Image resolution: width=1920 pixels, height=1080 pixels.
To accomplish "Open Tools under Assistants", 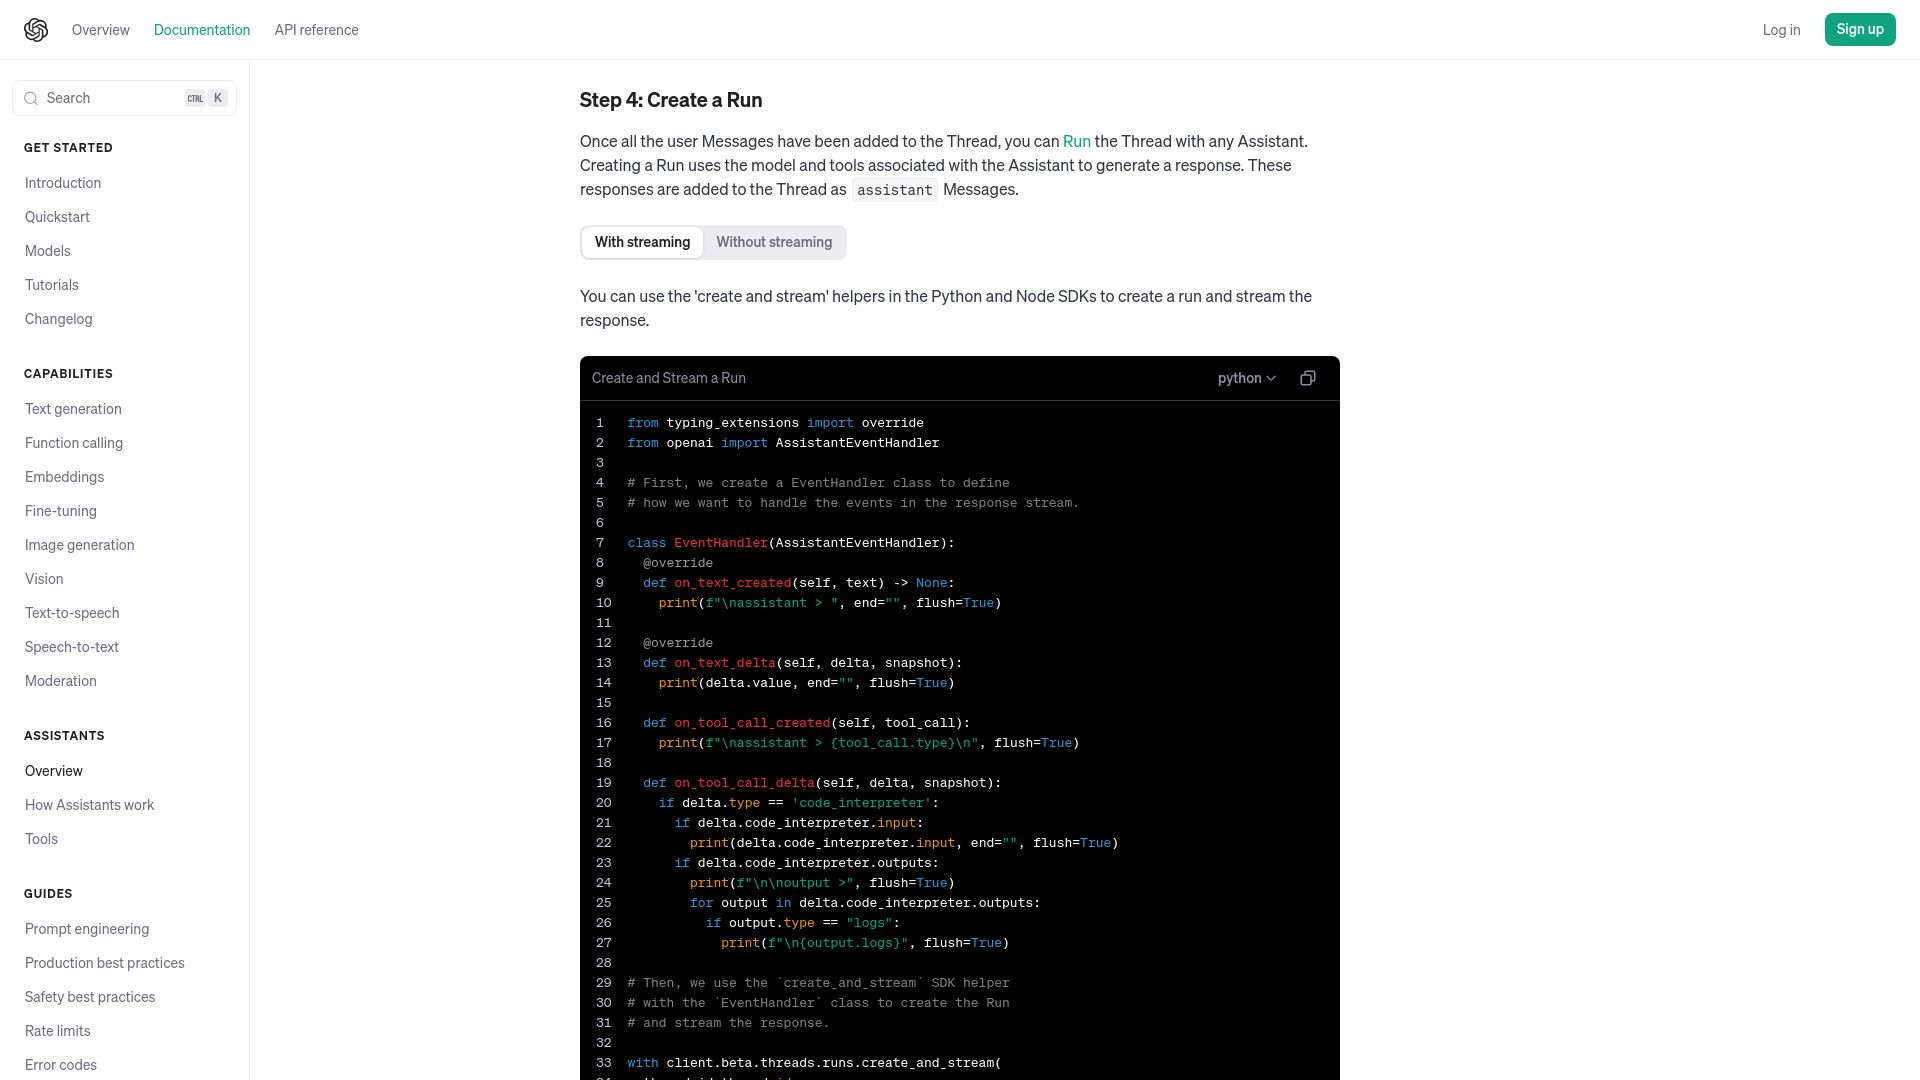I will click(x=41, y=839).
